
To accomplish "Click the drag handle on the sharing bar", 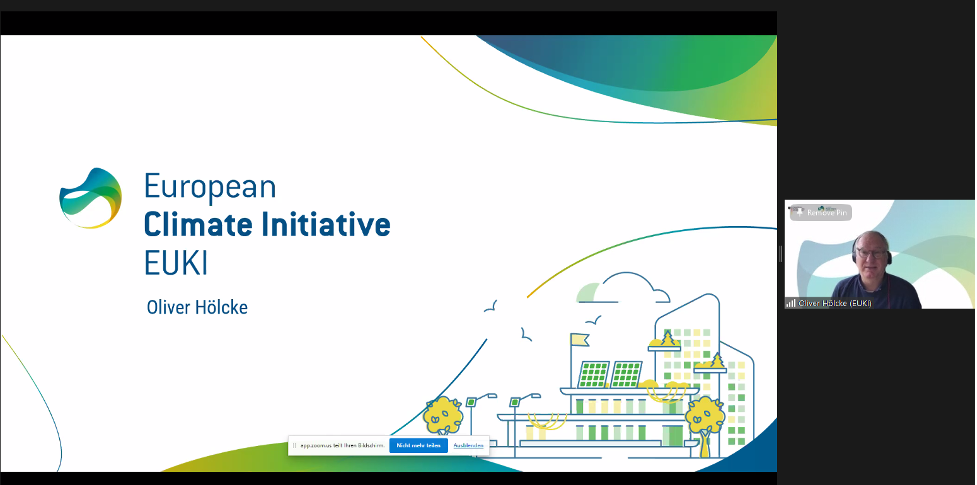I will [x=296, y=445].
